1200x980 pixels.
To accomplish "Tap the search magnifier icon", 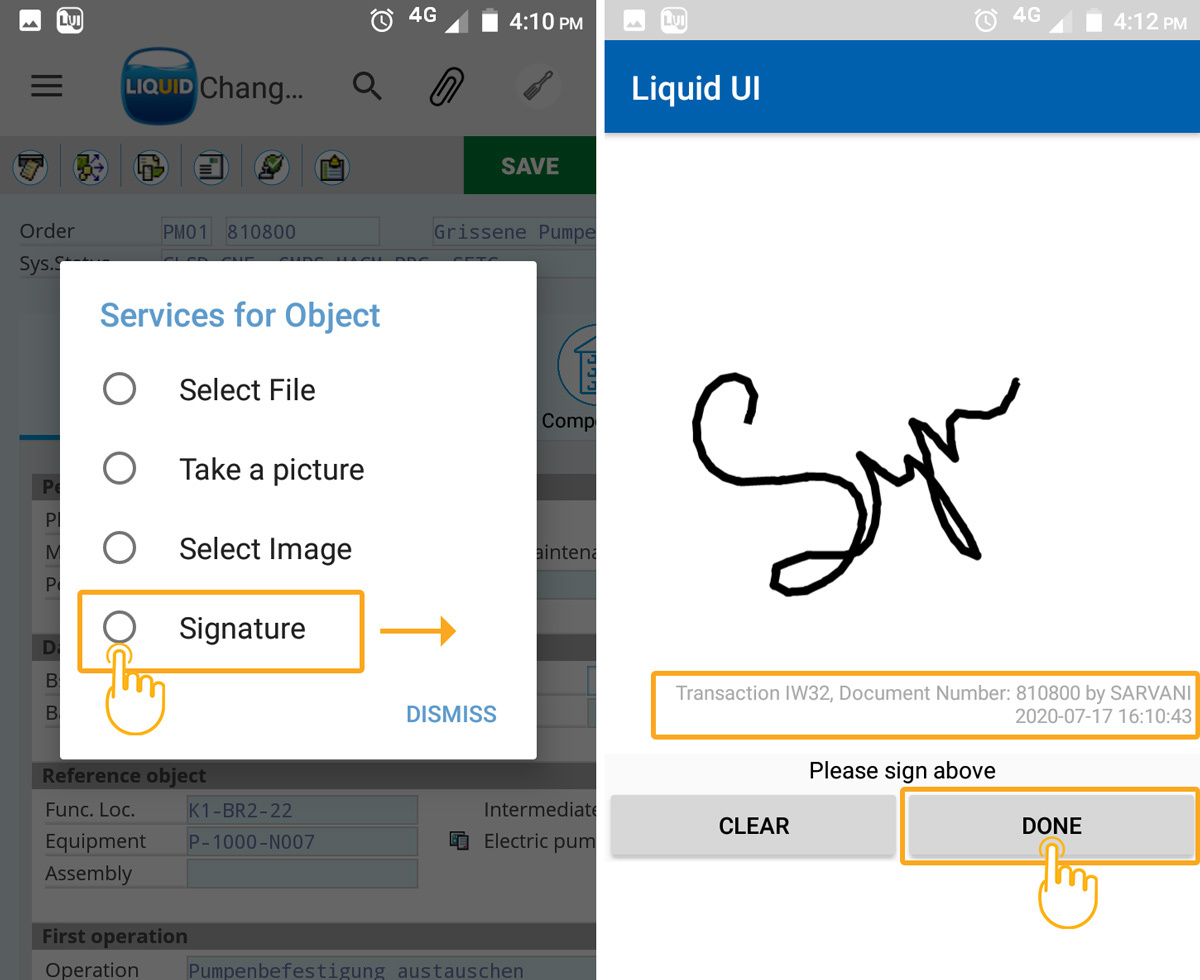I will [x=367, y=87].
